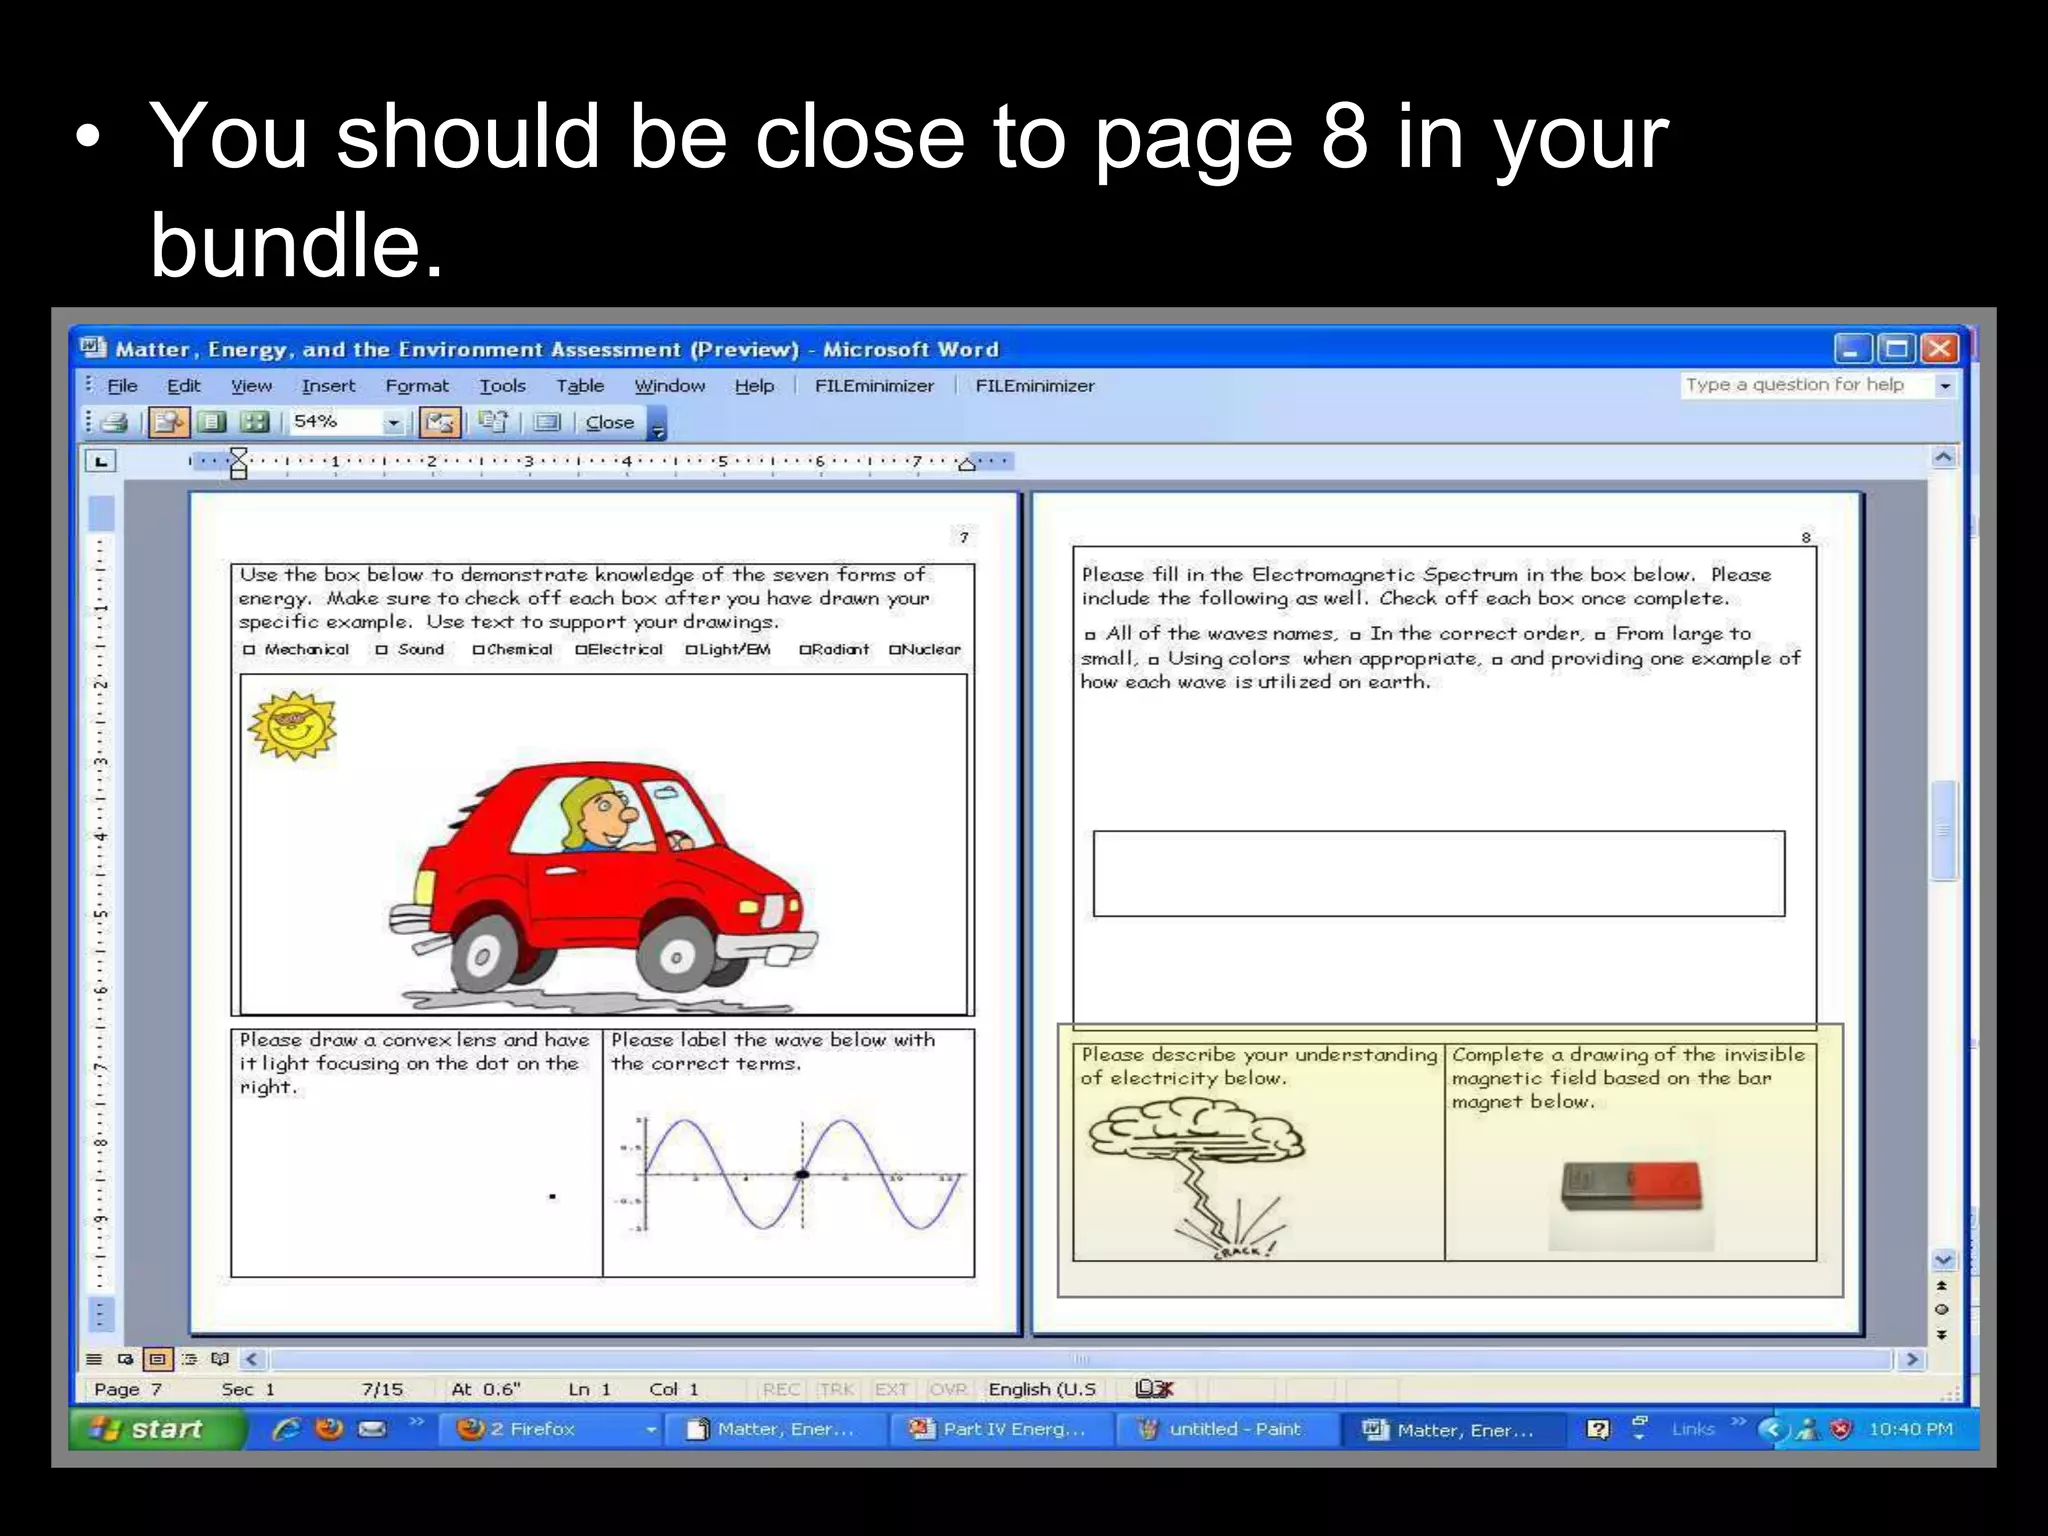2048x1536 pixels.
Task: Click the vertical scrollbar thumb
Action: (x=1943, y=830)
